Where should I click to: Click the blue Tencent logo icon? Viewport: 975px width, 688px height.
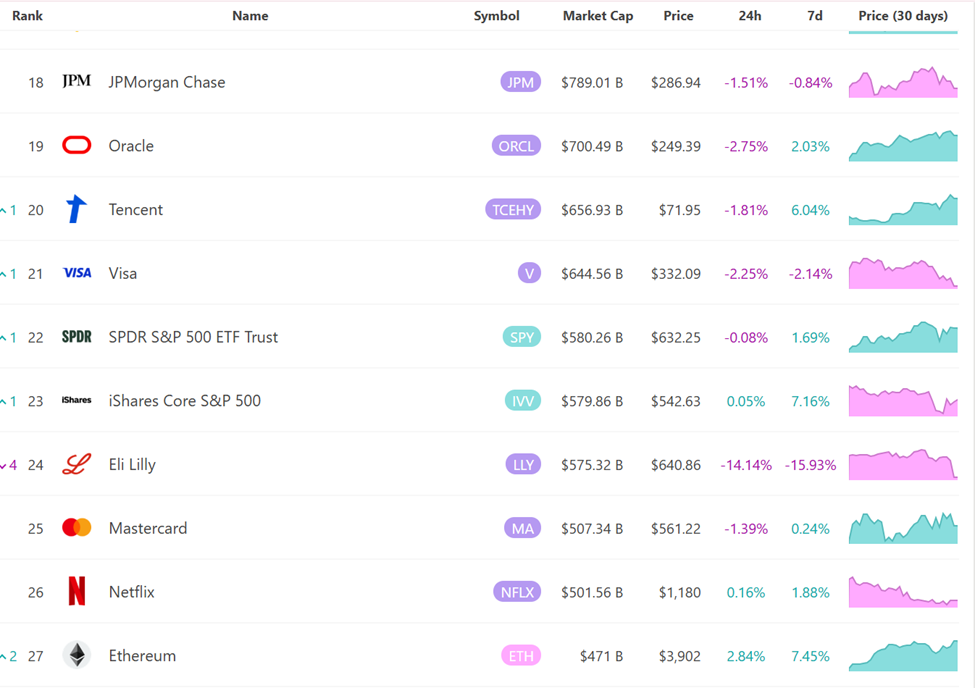[x=77, y=209]
